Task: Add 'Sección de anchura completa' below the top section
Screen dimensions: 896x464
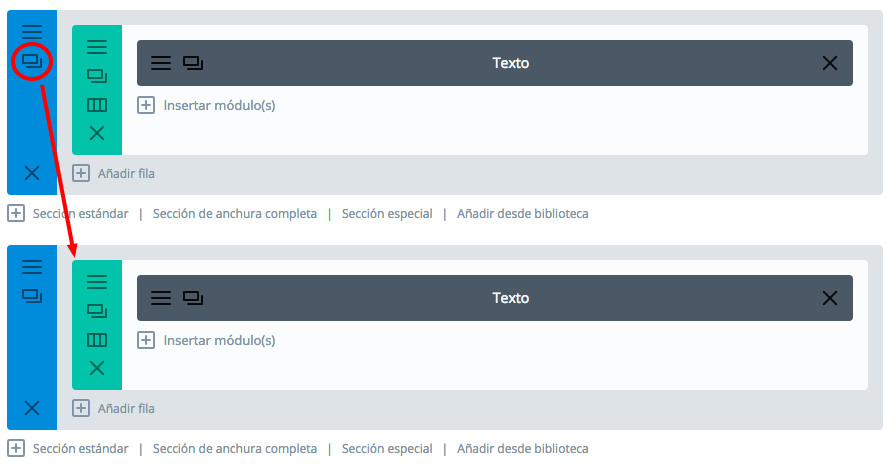Action: 234,213
